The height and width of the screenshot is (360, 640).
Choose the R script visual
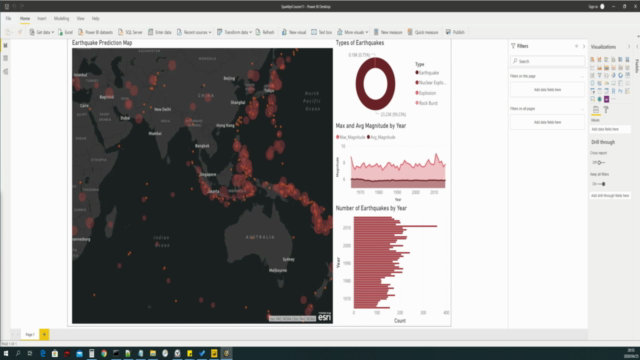[613, 91]
